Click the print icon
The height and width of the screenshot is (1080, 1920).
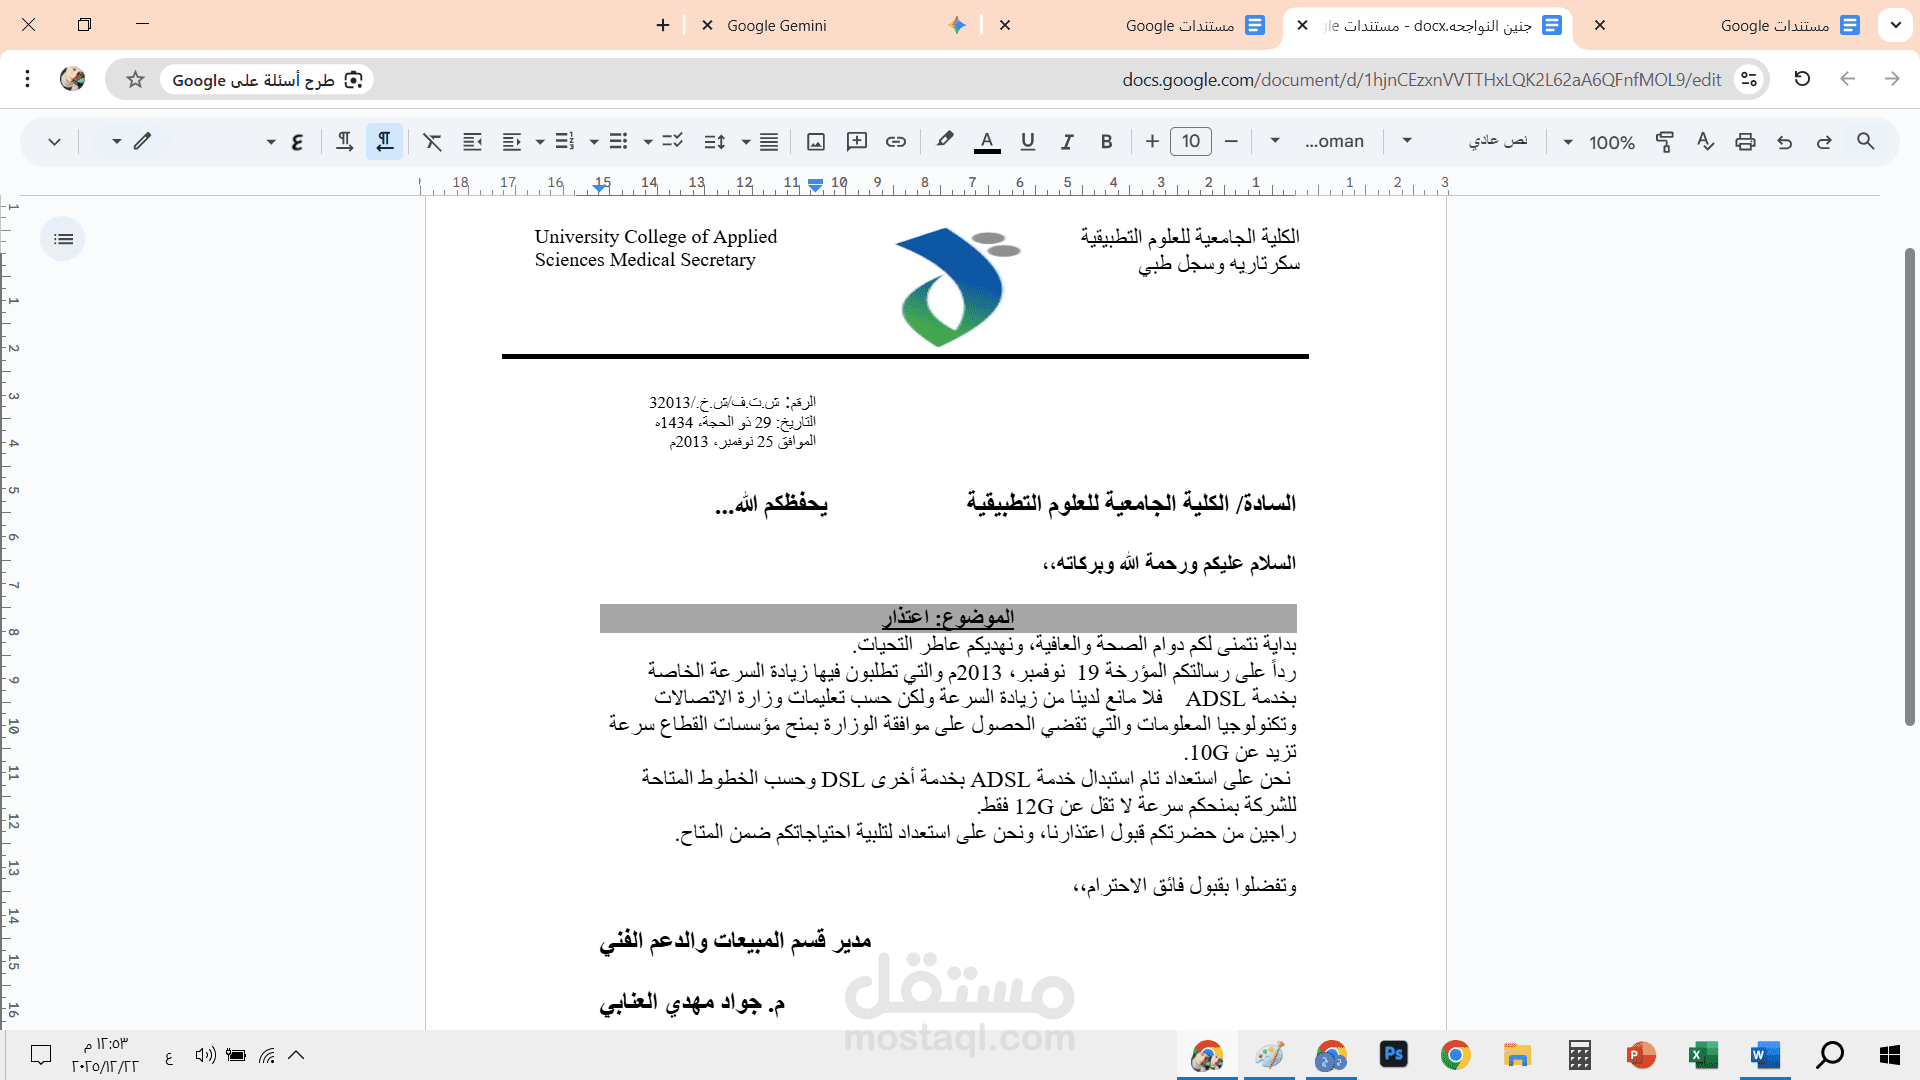1745,141
